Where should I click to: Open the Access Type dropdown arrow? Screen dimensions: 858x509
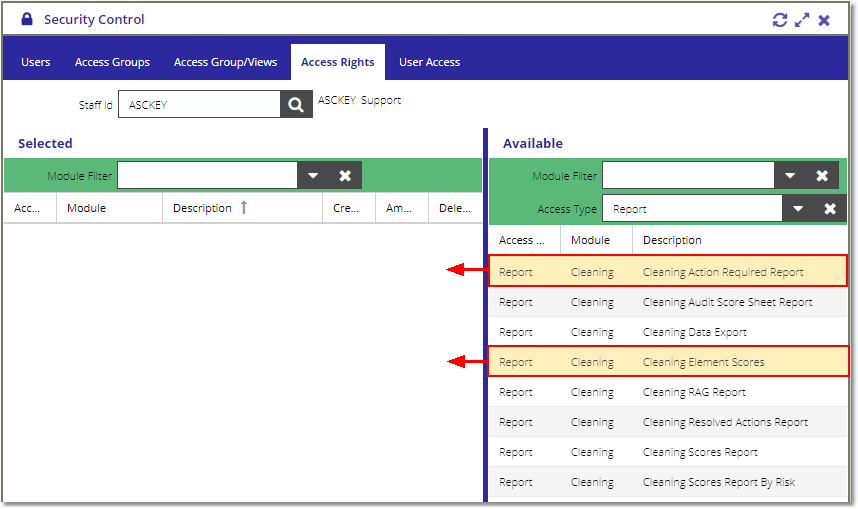[x=798, y=209]
